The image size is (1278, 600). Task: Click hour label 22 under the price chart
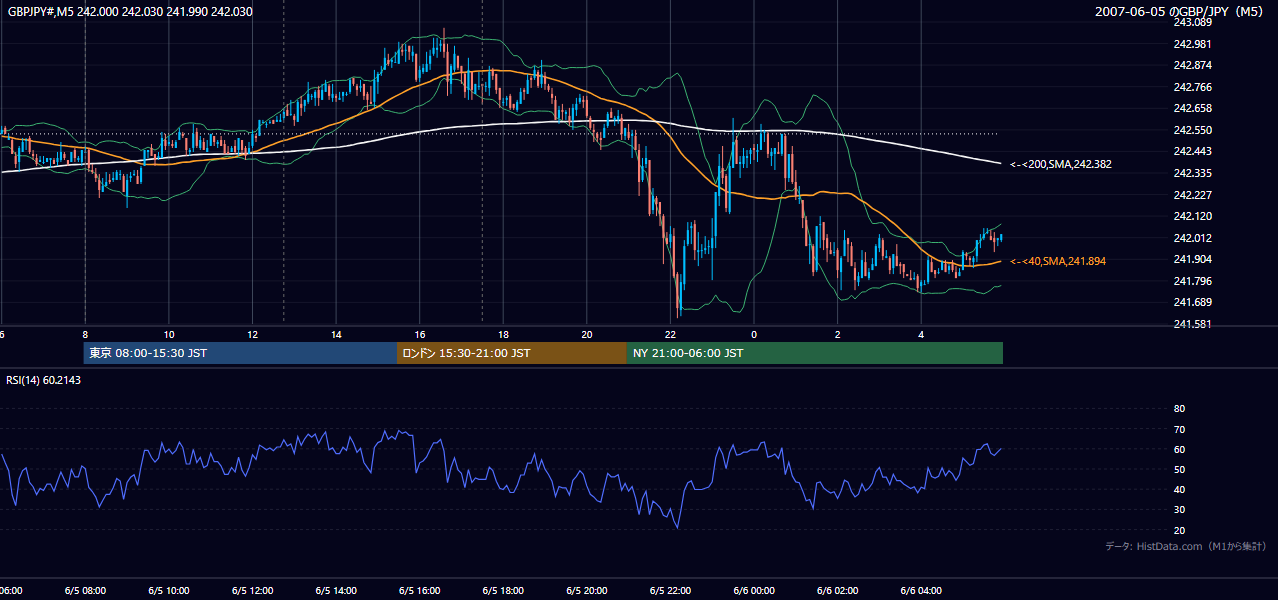(x=670, y=335)
